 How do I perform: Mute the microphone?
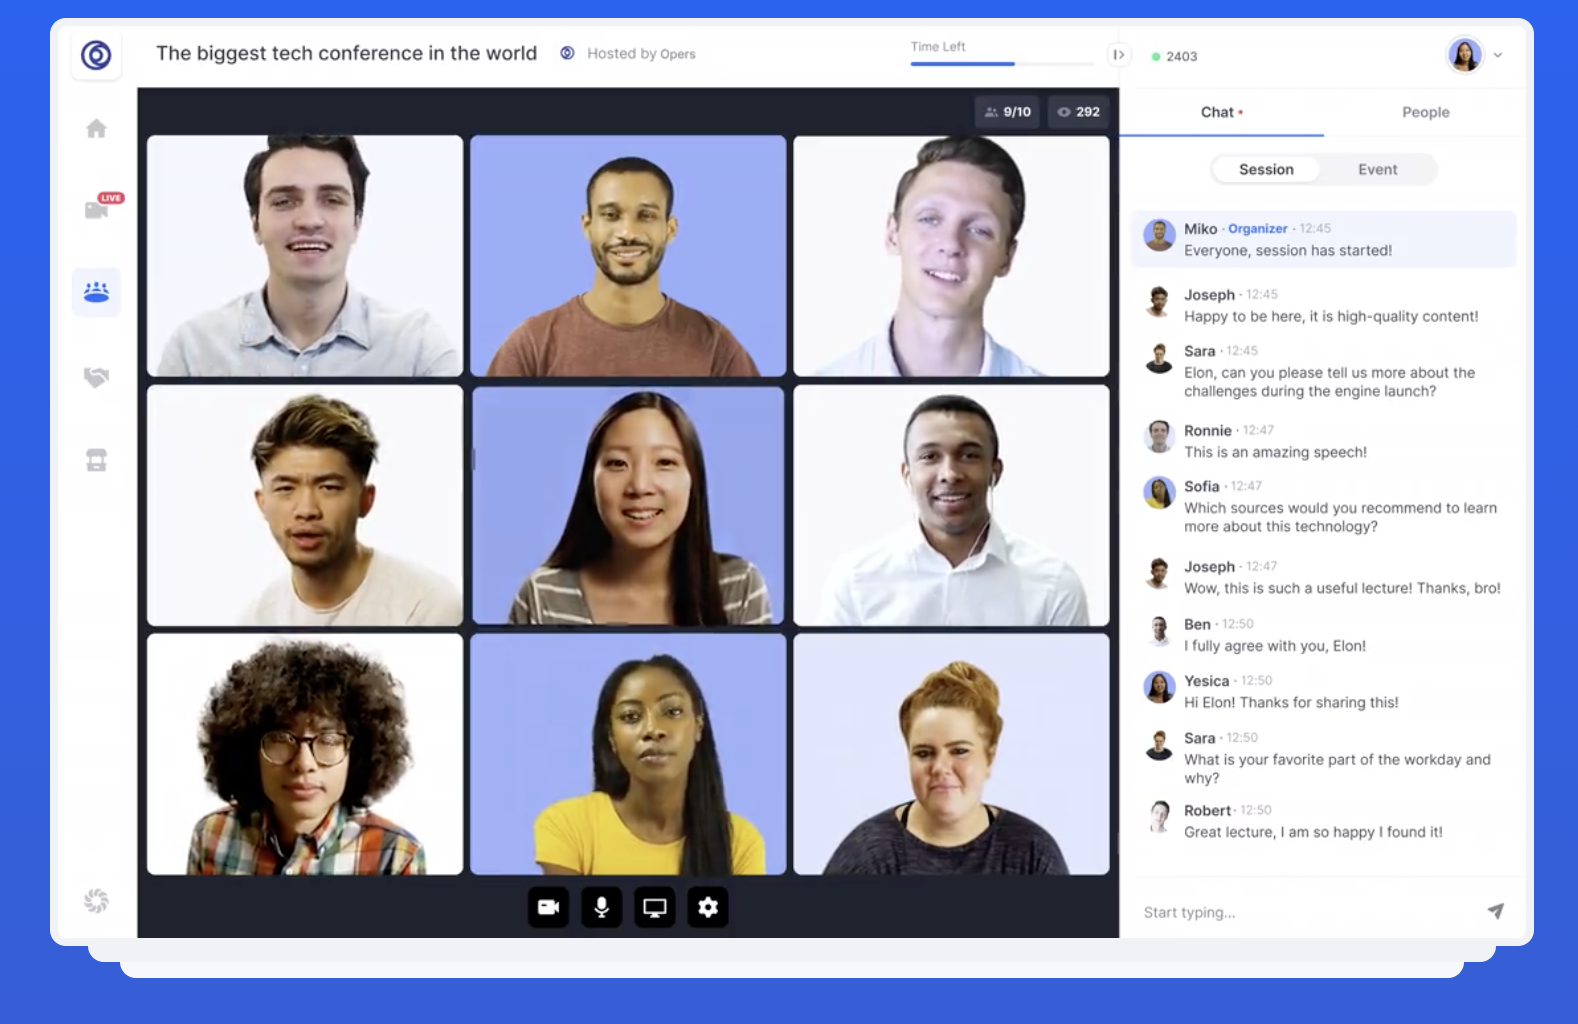(601, 907)
